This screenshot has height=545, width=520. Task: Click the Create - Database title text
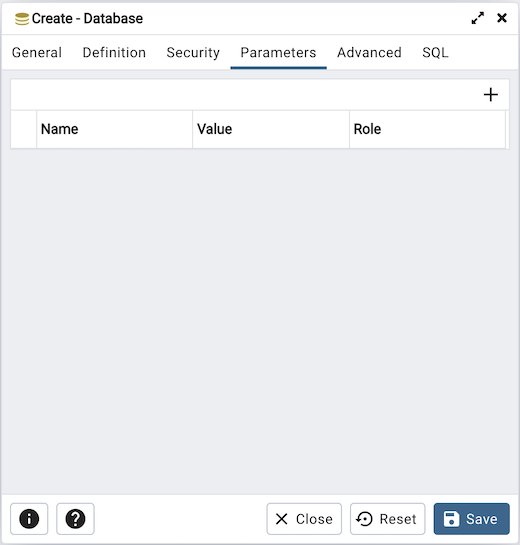[x=87, y=19]
